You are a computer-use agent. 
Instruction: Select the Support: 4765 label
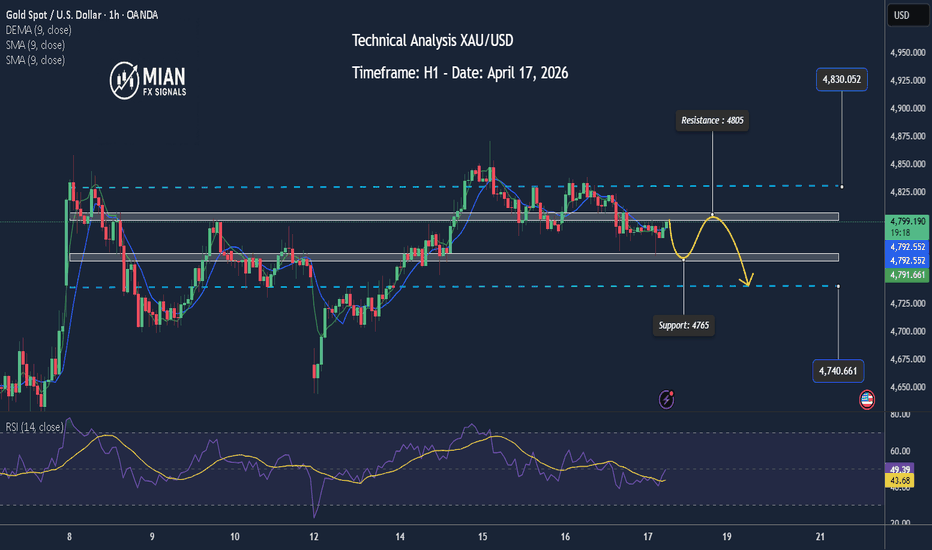pyautogui.click(x=684, y=325)
